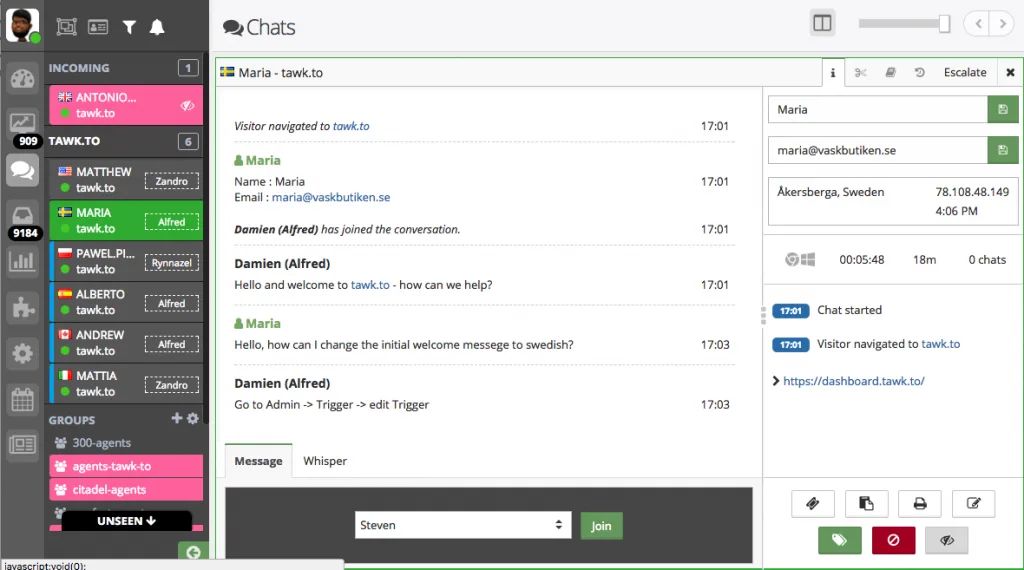Open the notifications bell
The height and width of the screenshot is (570, 1024).
point(157,27)
